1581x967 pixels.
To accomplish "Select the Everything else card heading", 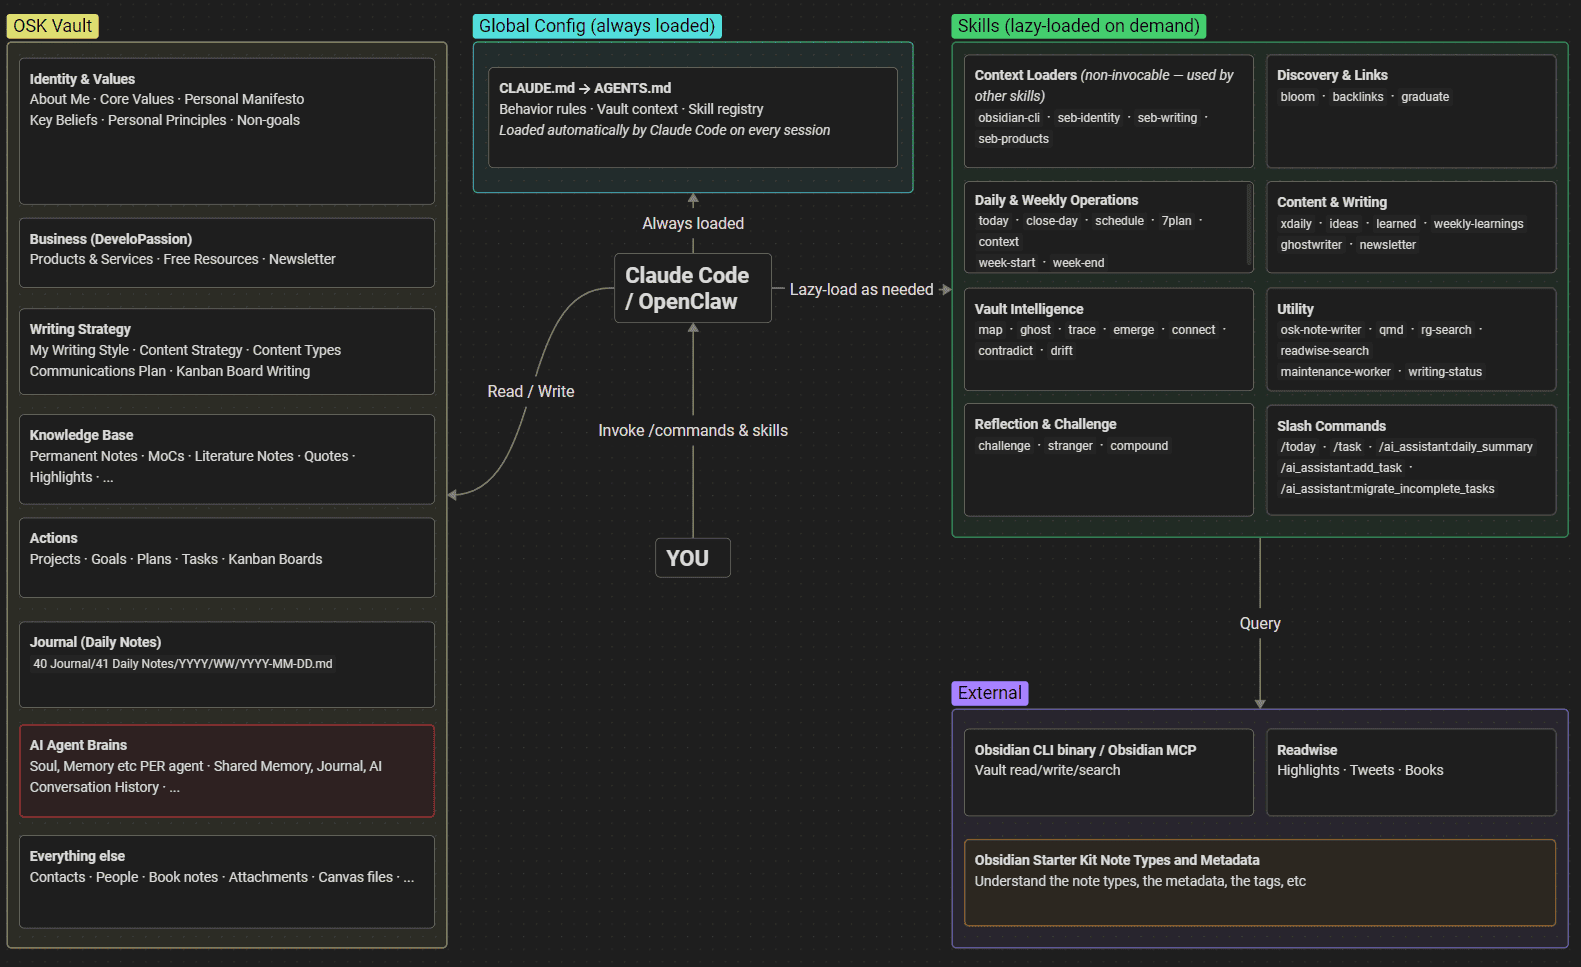I will coord(77,856).
